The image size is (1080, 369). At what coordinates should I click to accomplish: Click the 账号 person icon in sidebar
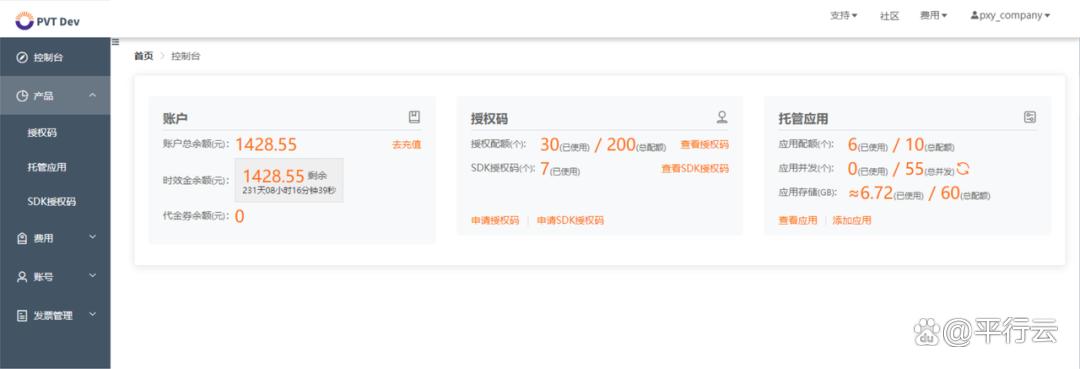[x=22, y=277]
